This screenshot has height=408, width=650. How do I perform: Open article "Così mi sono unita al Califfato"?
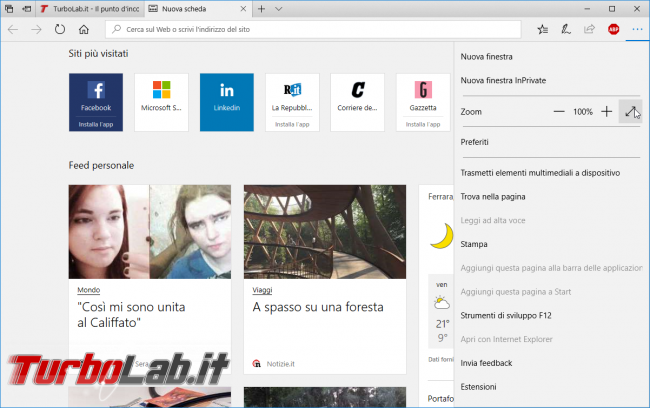coord(131,315)
